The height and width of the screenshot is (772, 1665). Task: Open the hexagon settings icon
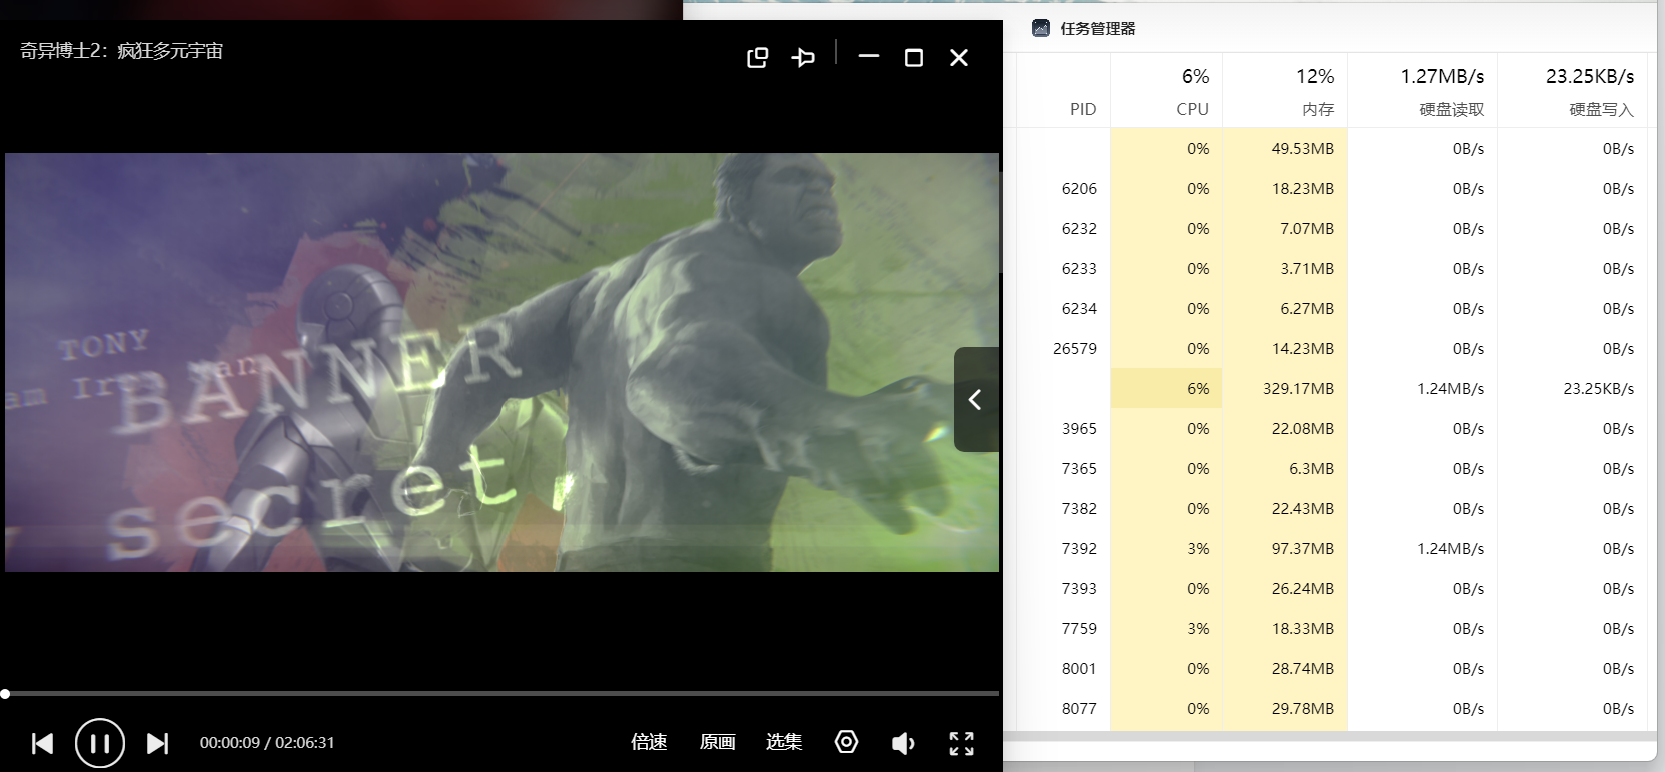[846, 742]
